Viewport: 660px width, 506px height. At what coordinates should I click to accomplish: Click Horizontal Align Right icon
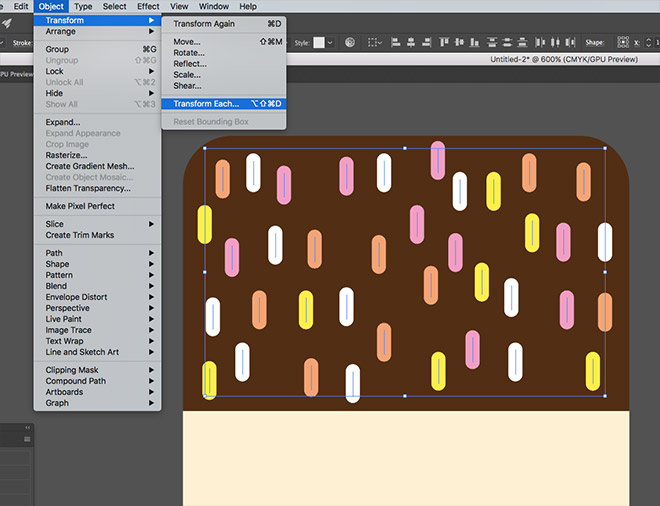pos(426,42)
